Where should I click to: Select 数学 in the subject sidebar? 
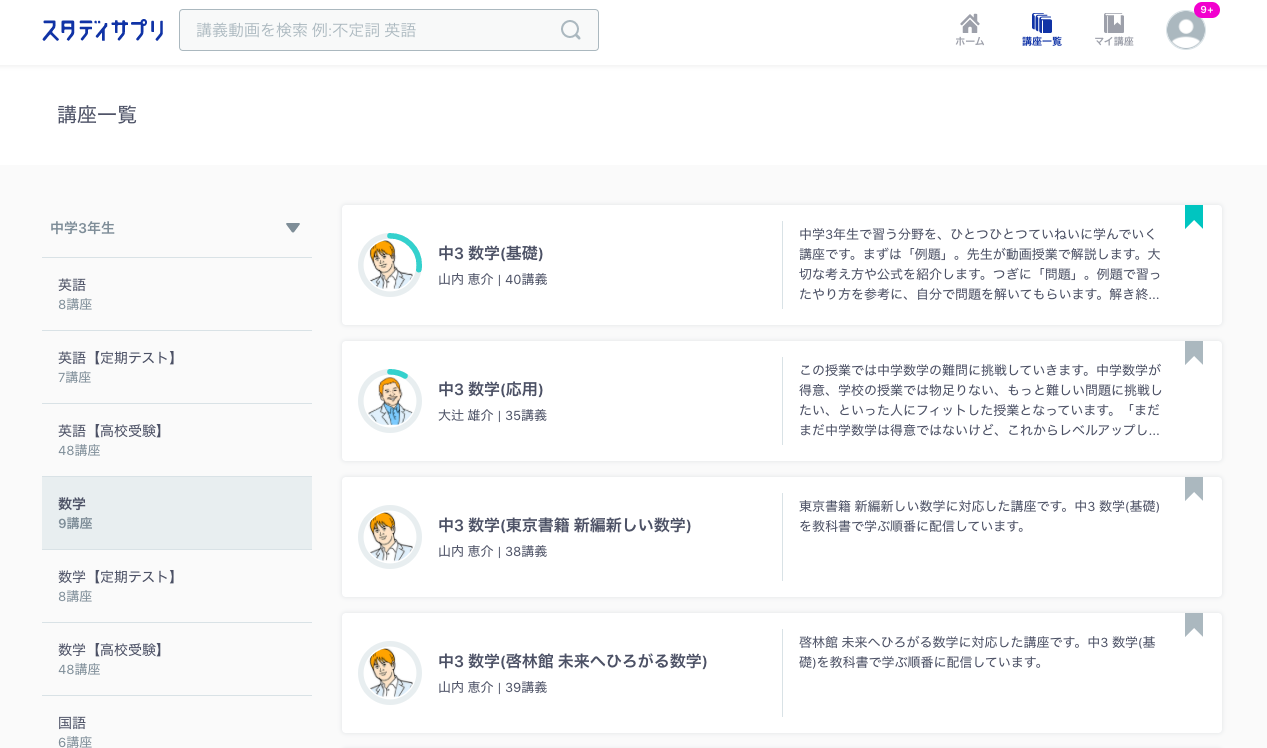[177, 512]
